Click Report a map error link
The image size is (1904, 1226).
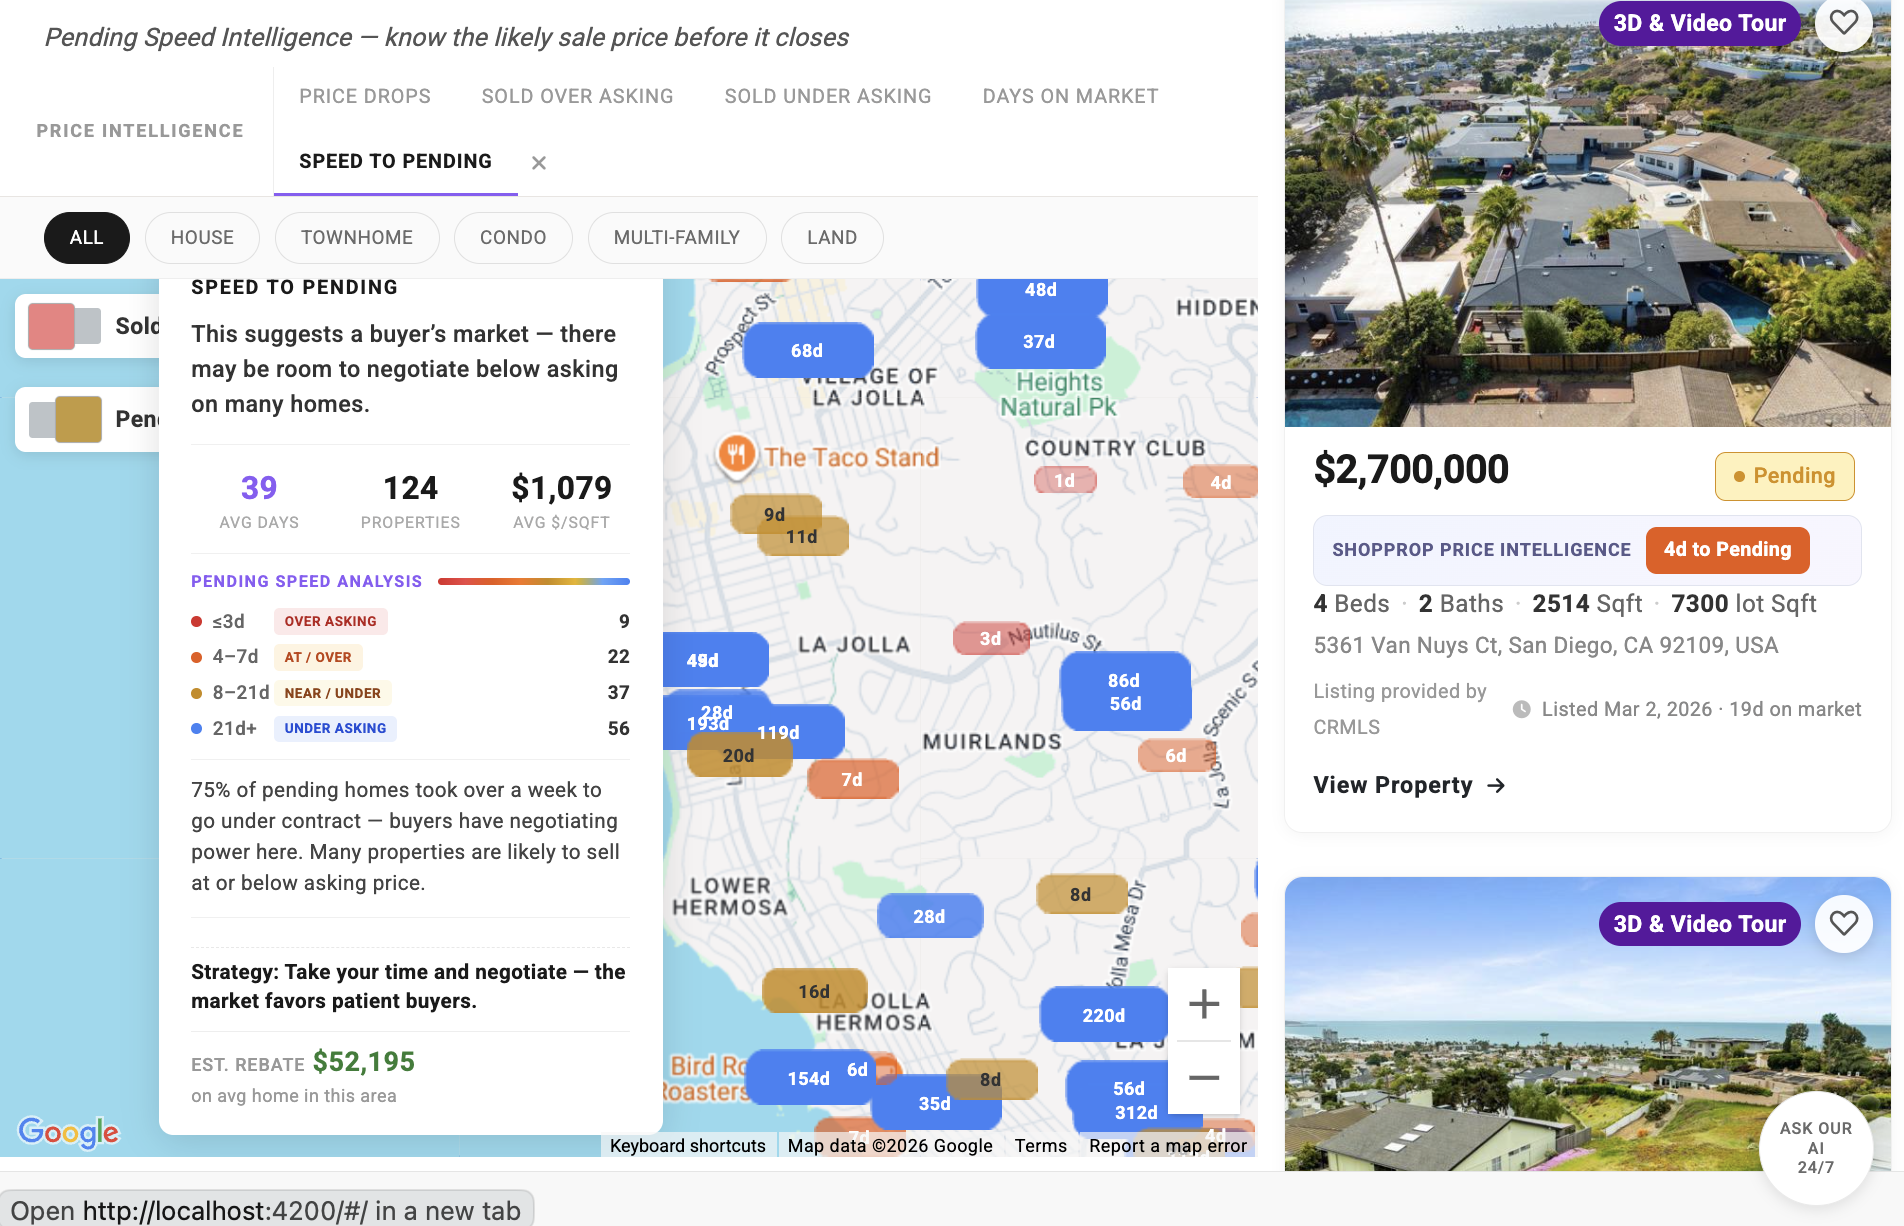(1168, 1146)
